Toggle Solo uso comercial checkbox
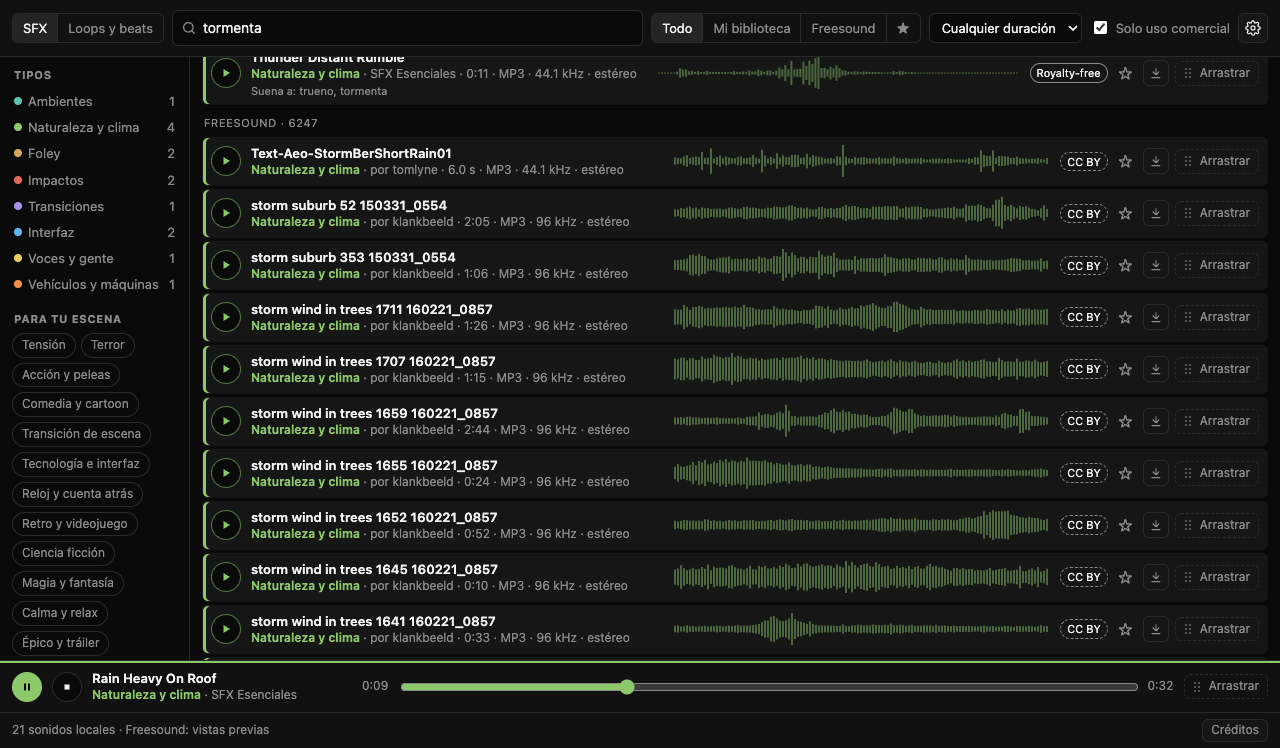 (1101, 28)
